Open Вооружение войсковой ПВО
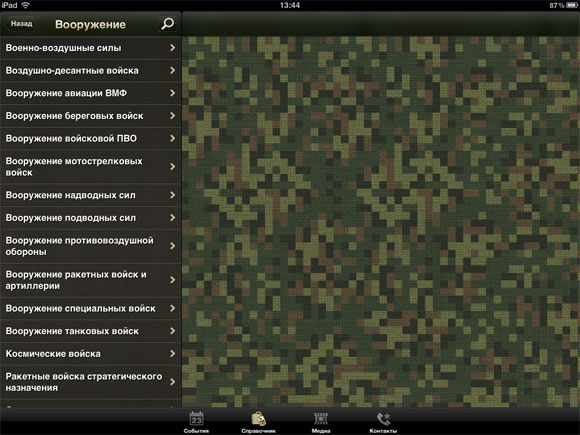580x435 pixels. tap(91, 138)
